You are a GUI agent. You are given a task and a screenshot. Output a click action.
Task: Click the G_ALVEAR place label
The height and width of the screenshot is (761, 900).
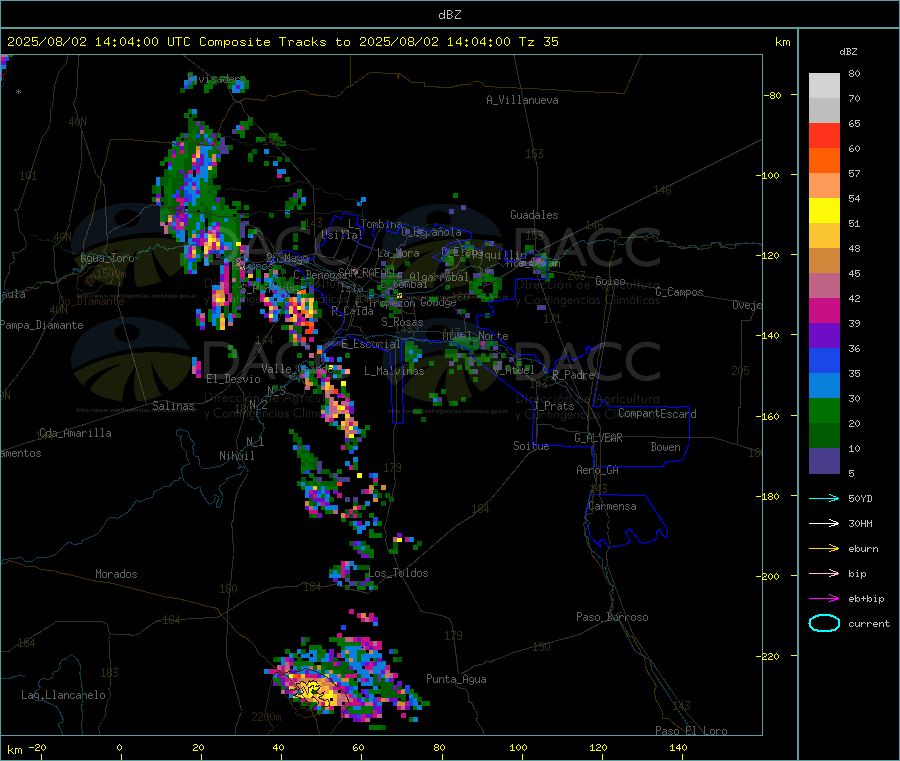tap(598, 438)
